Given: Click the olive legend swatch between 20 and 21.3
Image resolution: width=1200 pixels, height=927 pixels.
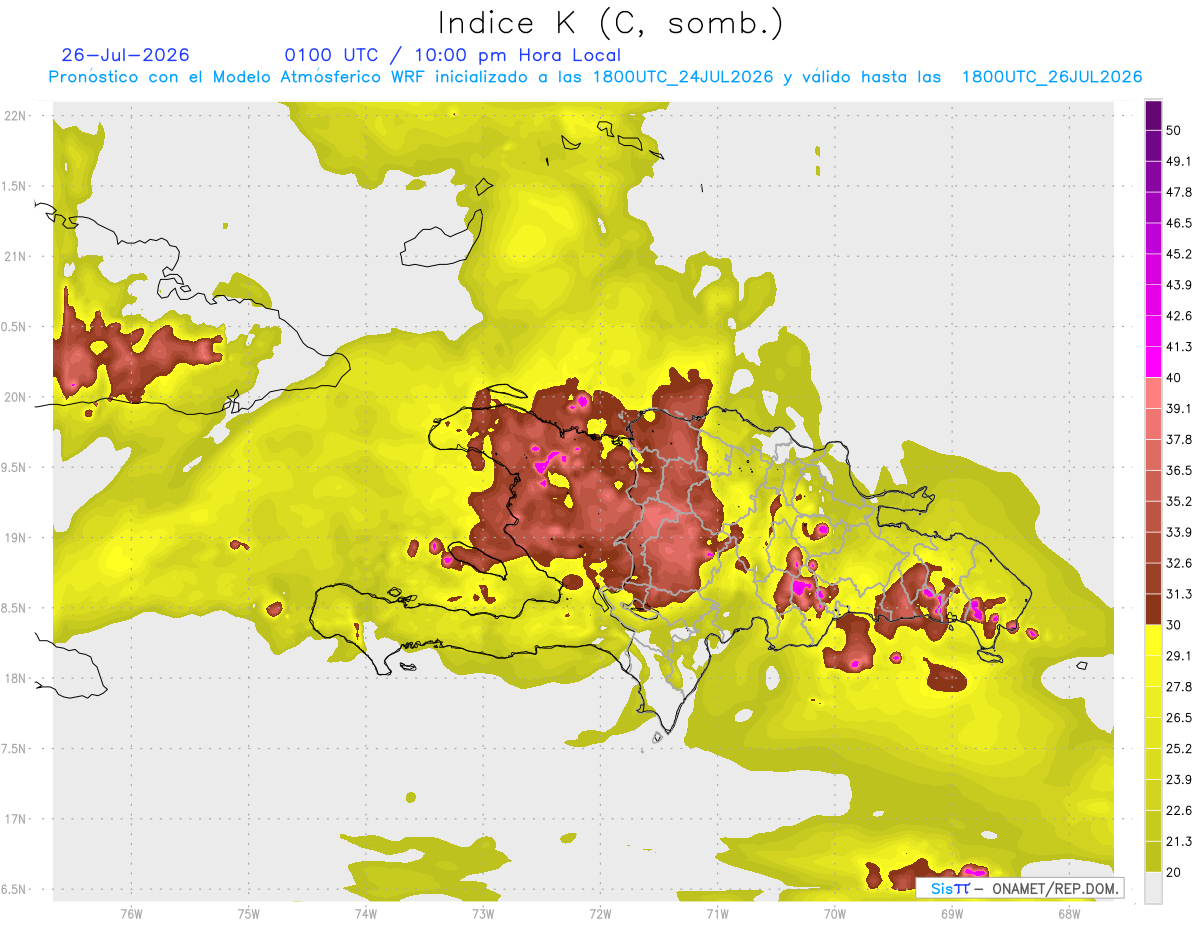Looking at the screenshot, I should 1153,857.
